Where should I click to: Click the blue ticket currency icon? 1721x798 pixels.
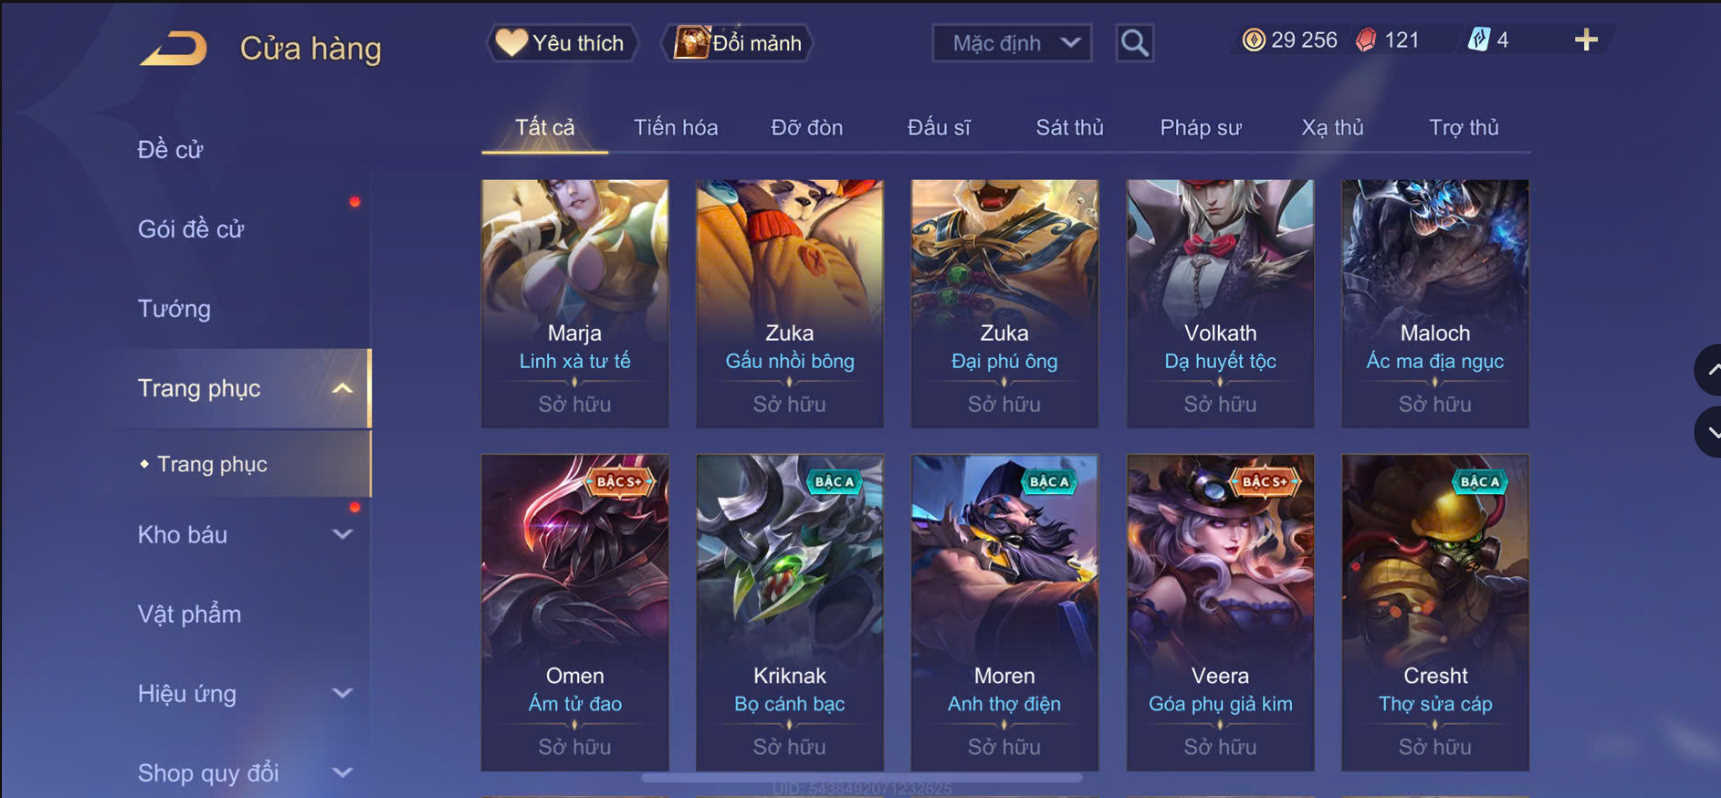coord(1478,40)
